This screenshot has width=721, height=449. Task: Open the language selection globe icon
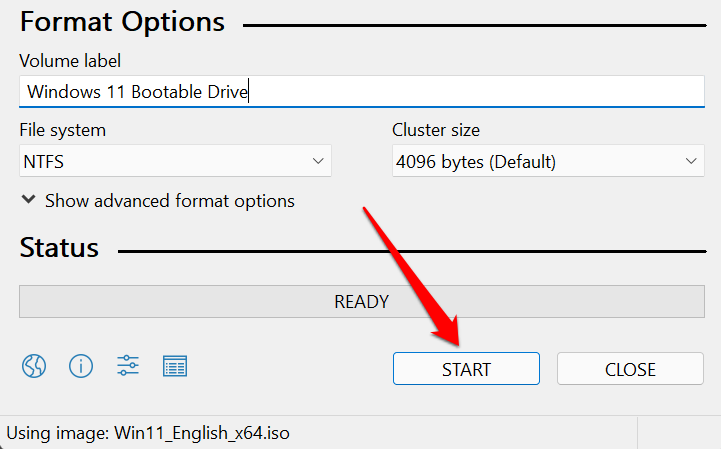34,366
